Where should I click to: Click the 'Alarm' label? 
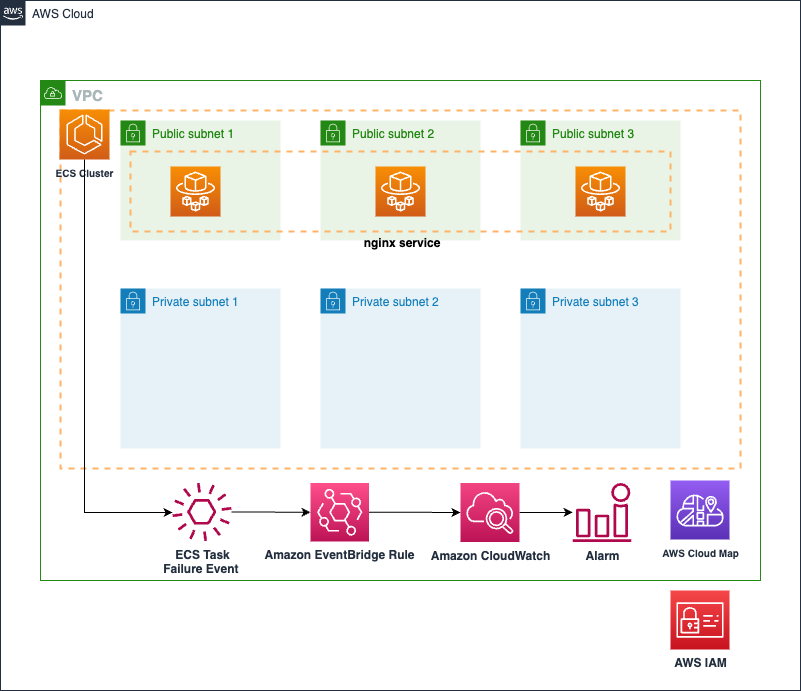click(x=602, y=556)
